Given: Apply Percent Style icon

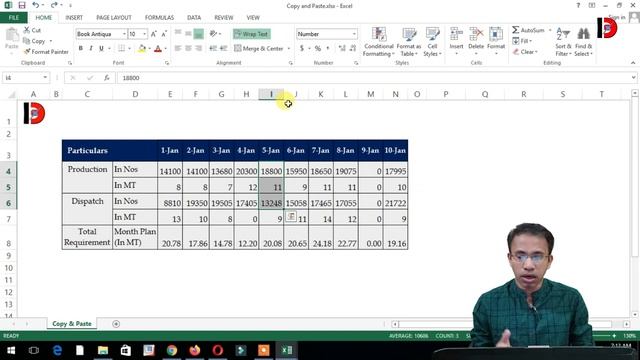Looking at the screenshot, I should (x=318, y=49).
